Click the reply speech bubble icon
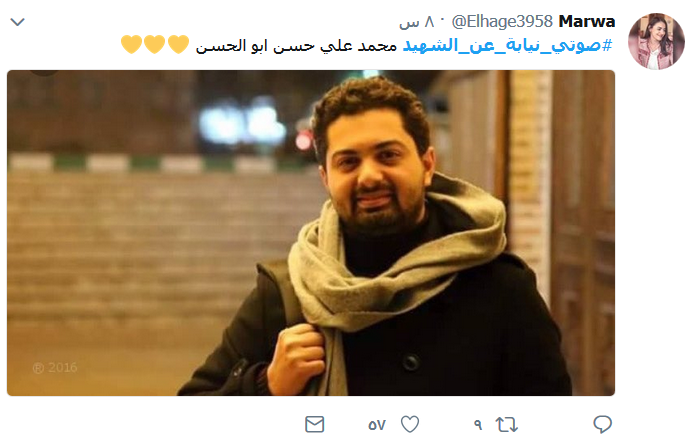Viewport: 694px width, 445px height. tap(602, 424)
